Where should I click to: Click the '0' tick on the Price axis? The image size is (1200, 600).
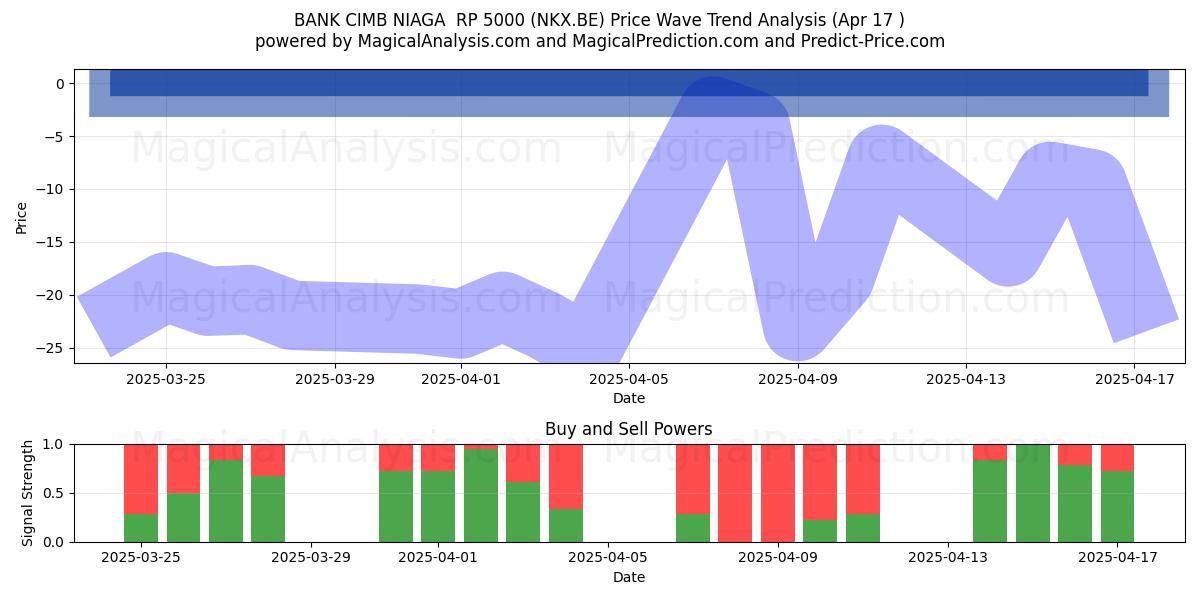(x=60, y=84)
